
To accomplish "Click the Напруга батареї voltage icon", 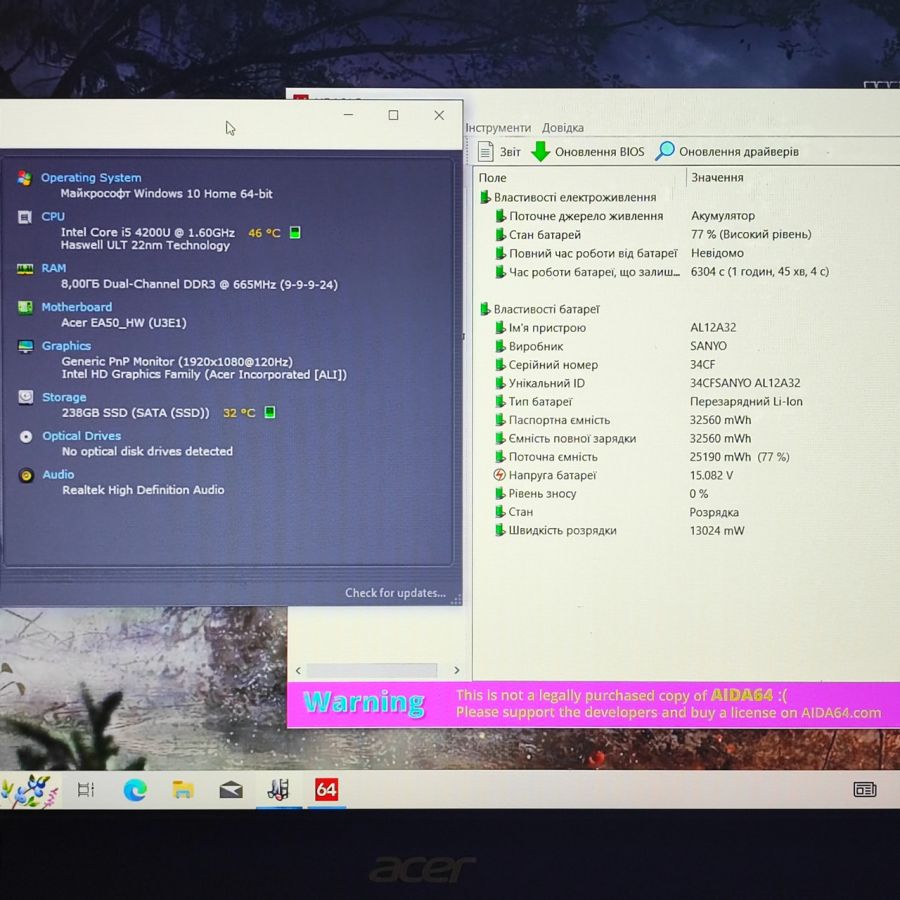I will [x=499, y=475].
